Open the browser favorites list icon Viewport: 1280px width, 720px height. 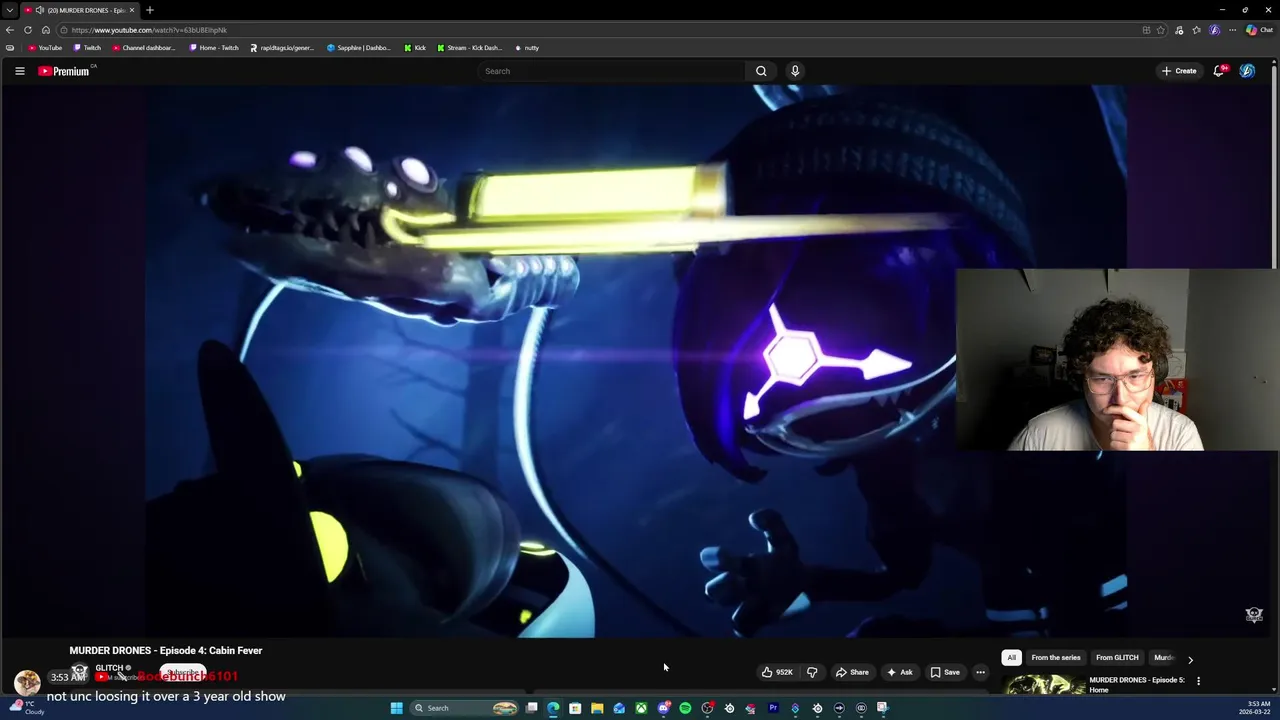[x=1197, y=30]
